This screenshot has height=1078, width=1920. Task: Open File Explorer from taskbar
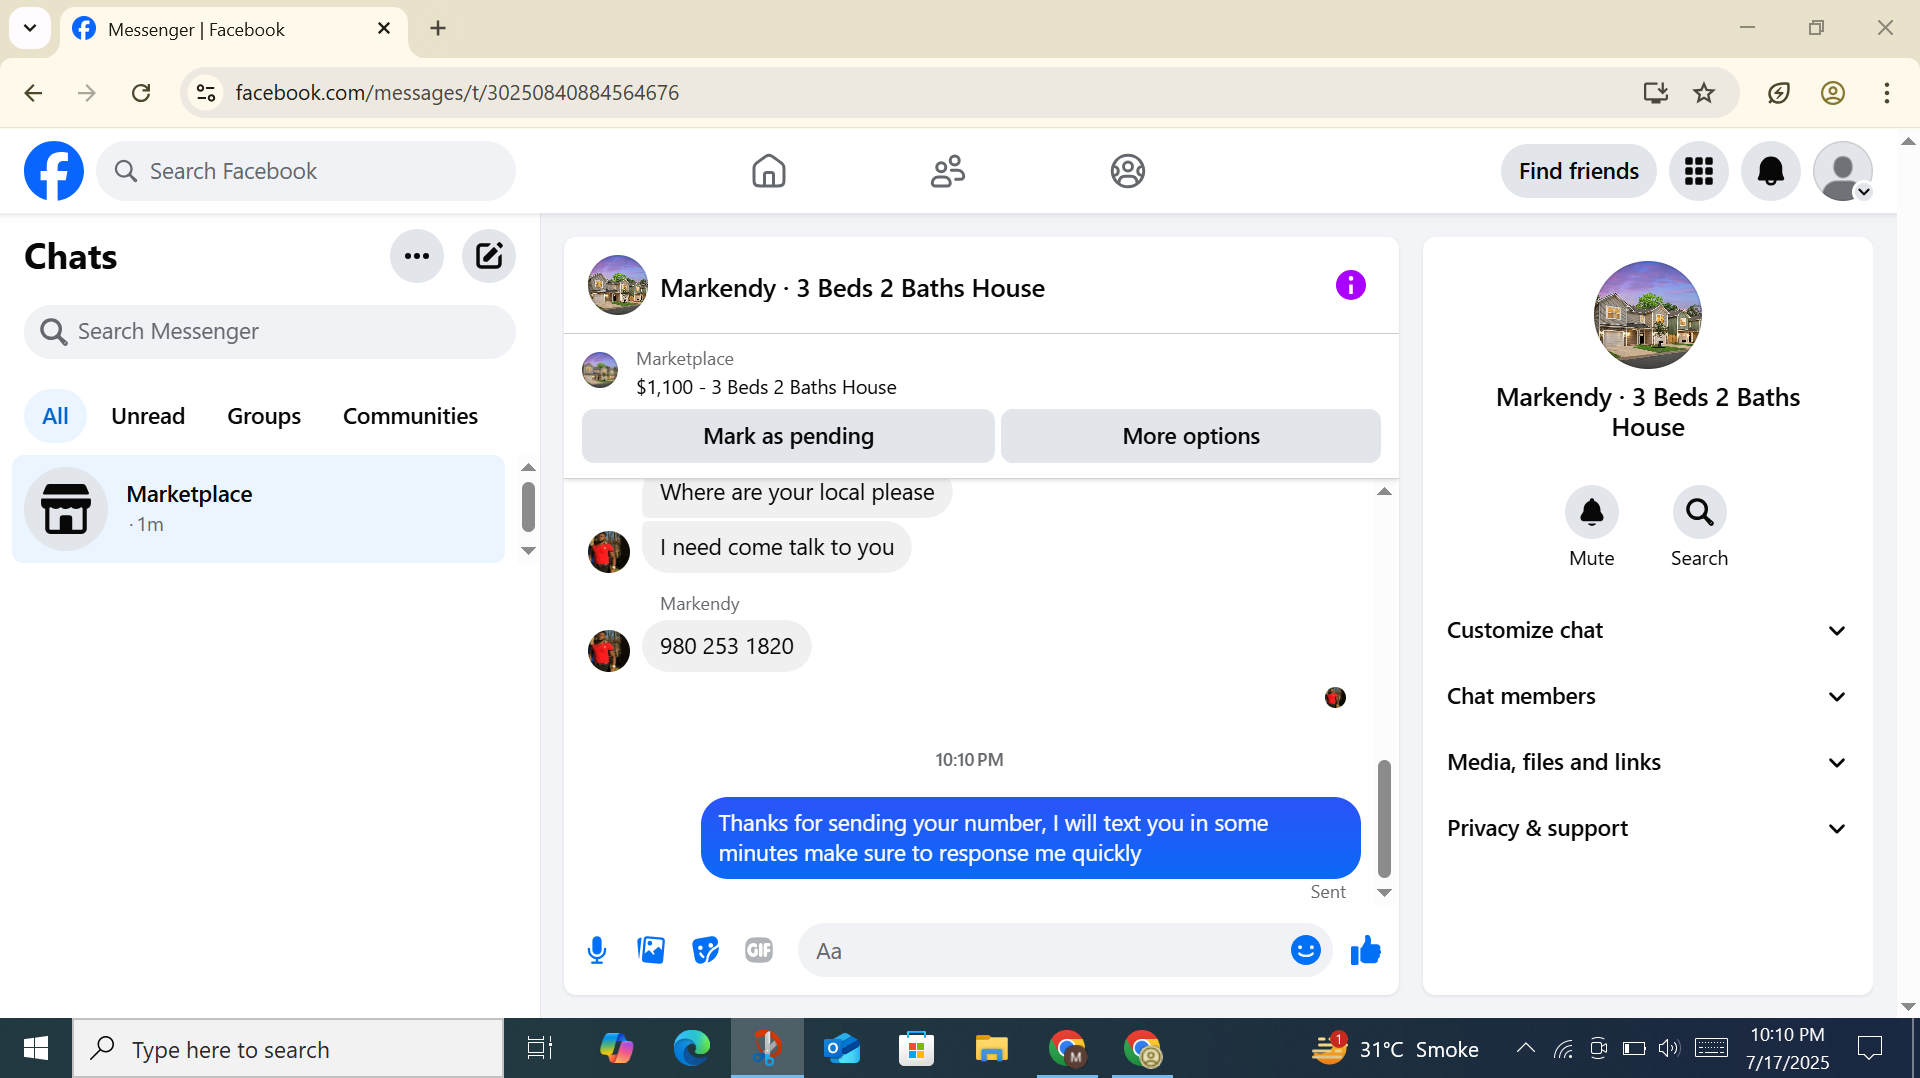pos(991,1048)
